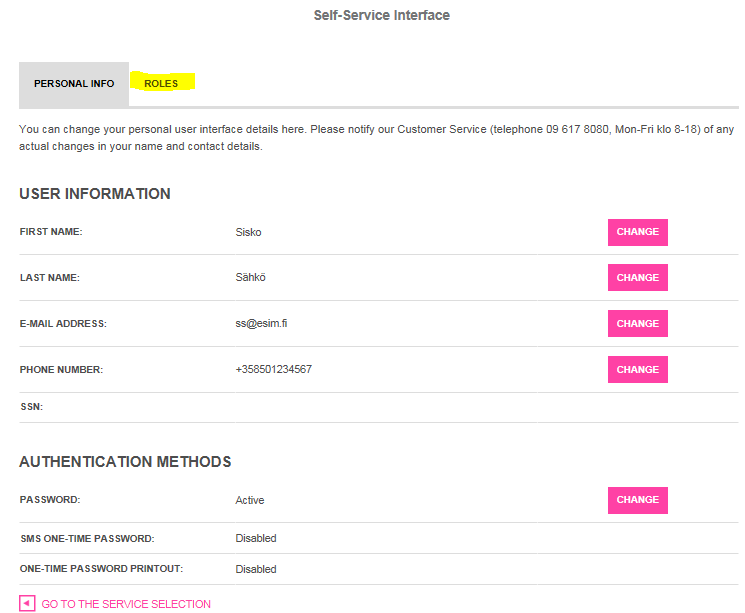Click the USER INFORMATION heading
Viewport: 745px width, 613px height.
(95, 194)
